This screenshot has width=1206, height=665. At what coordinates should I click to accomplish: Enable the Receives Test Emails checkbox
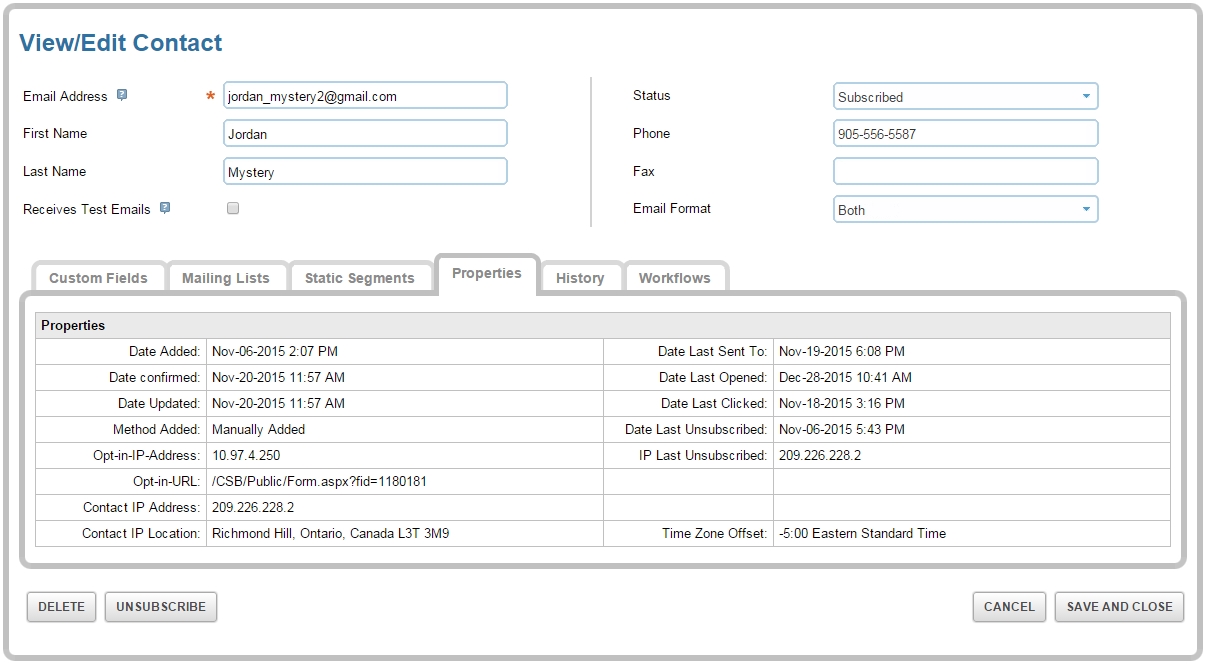pyautogui.click(x=233, y=209)
